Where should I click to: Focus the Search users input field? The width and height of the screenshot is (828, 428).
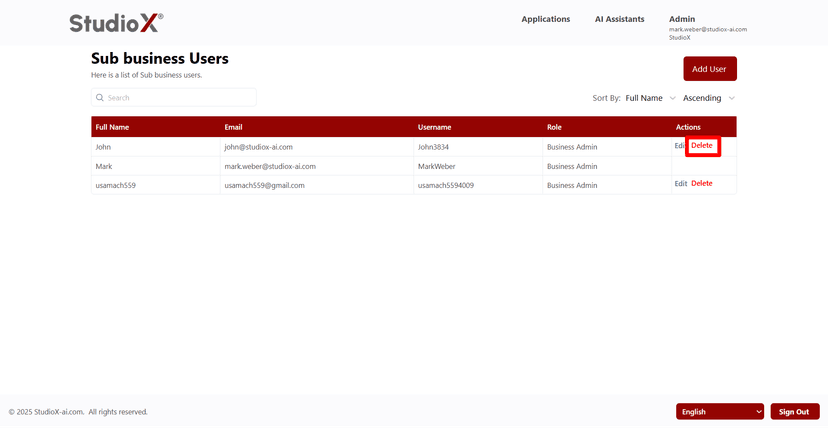pos(178,98)
